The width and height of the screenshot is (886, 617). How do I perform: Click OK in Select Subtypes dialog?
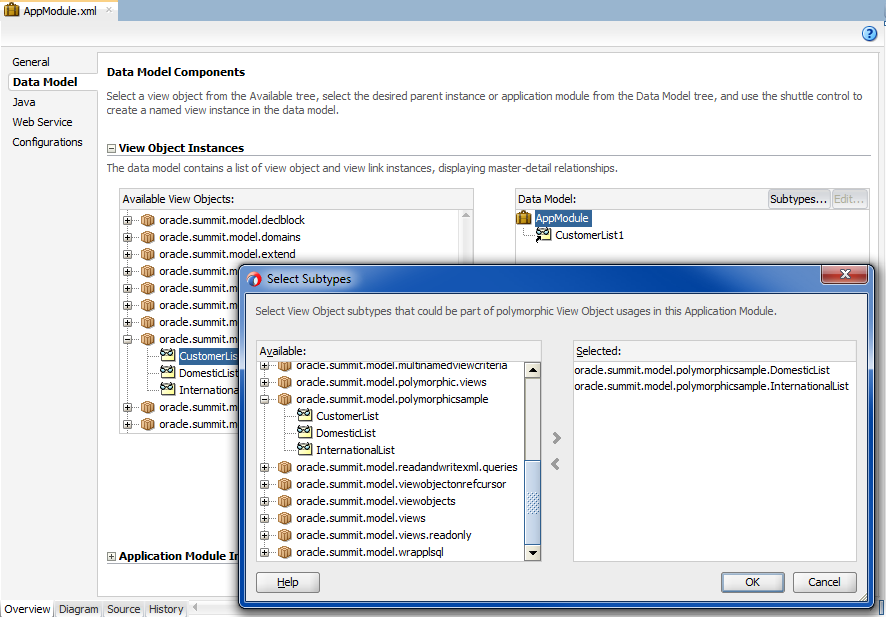click(x=753, y=582)
